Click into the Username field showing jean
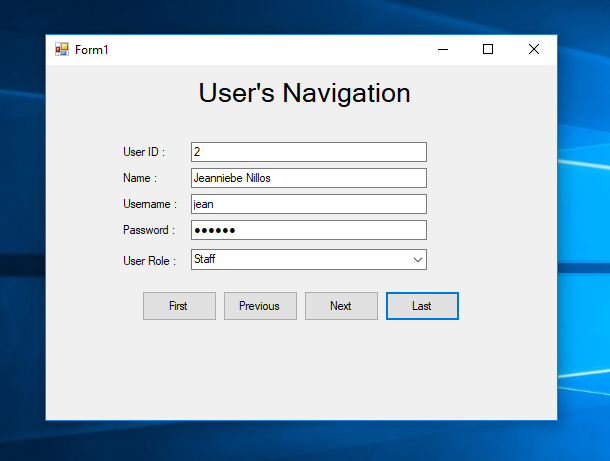The width and height of the screenshot is (610, 461). 308,204
